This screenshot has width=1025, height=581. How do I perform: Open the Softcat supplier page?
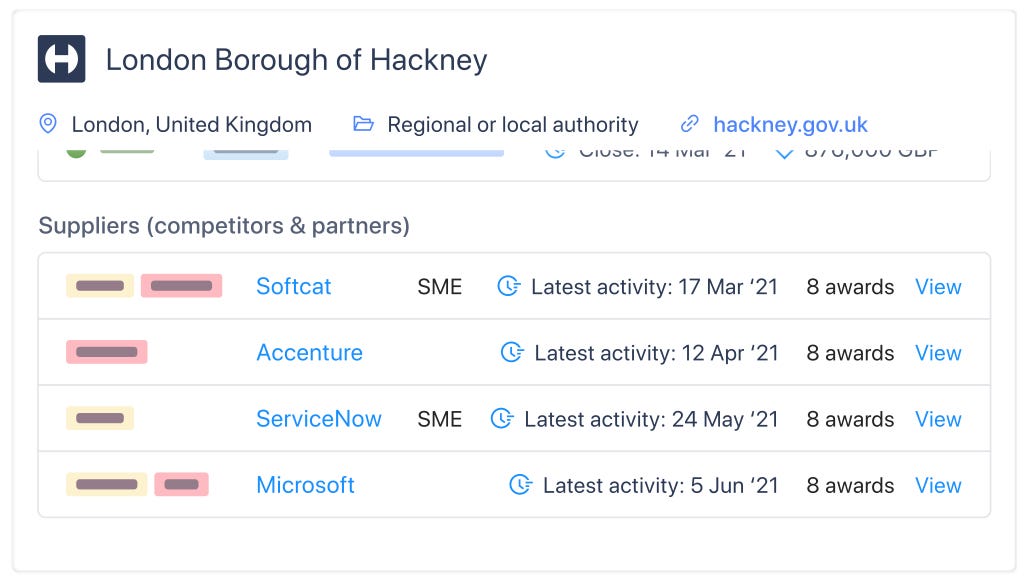(x=294, y=286)
